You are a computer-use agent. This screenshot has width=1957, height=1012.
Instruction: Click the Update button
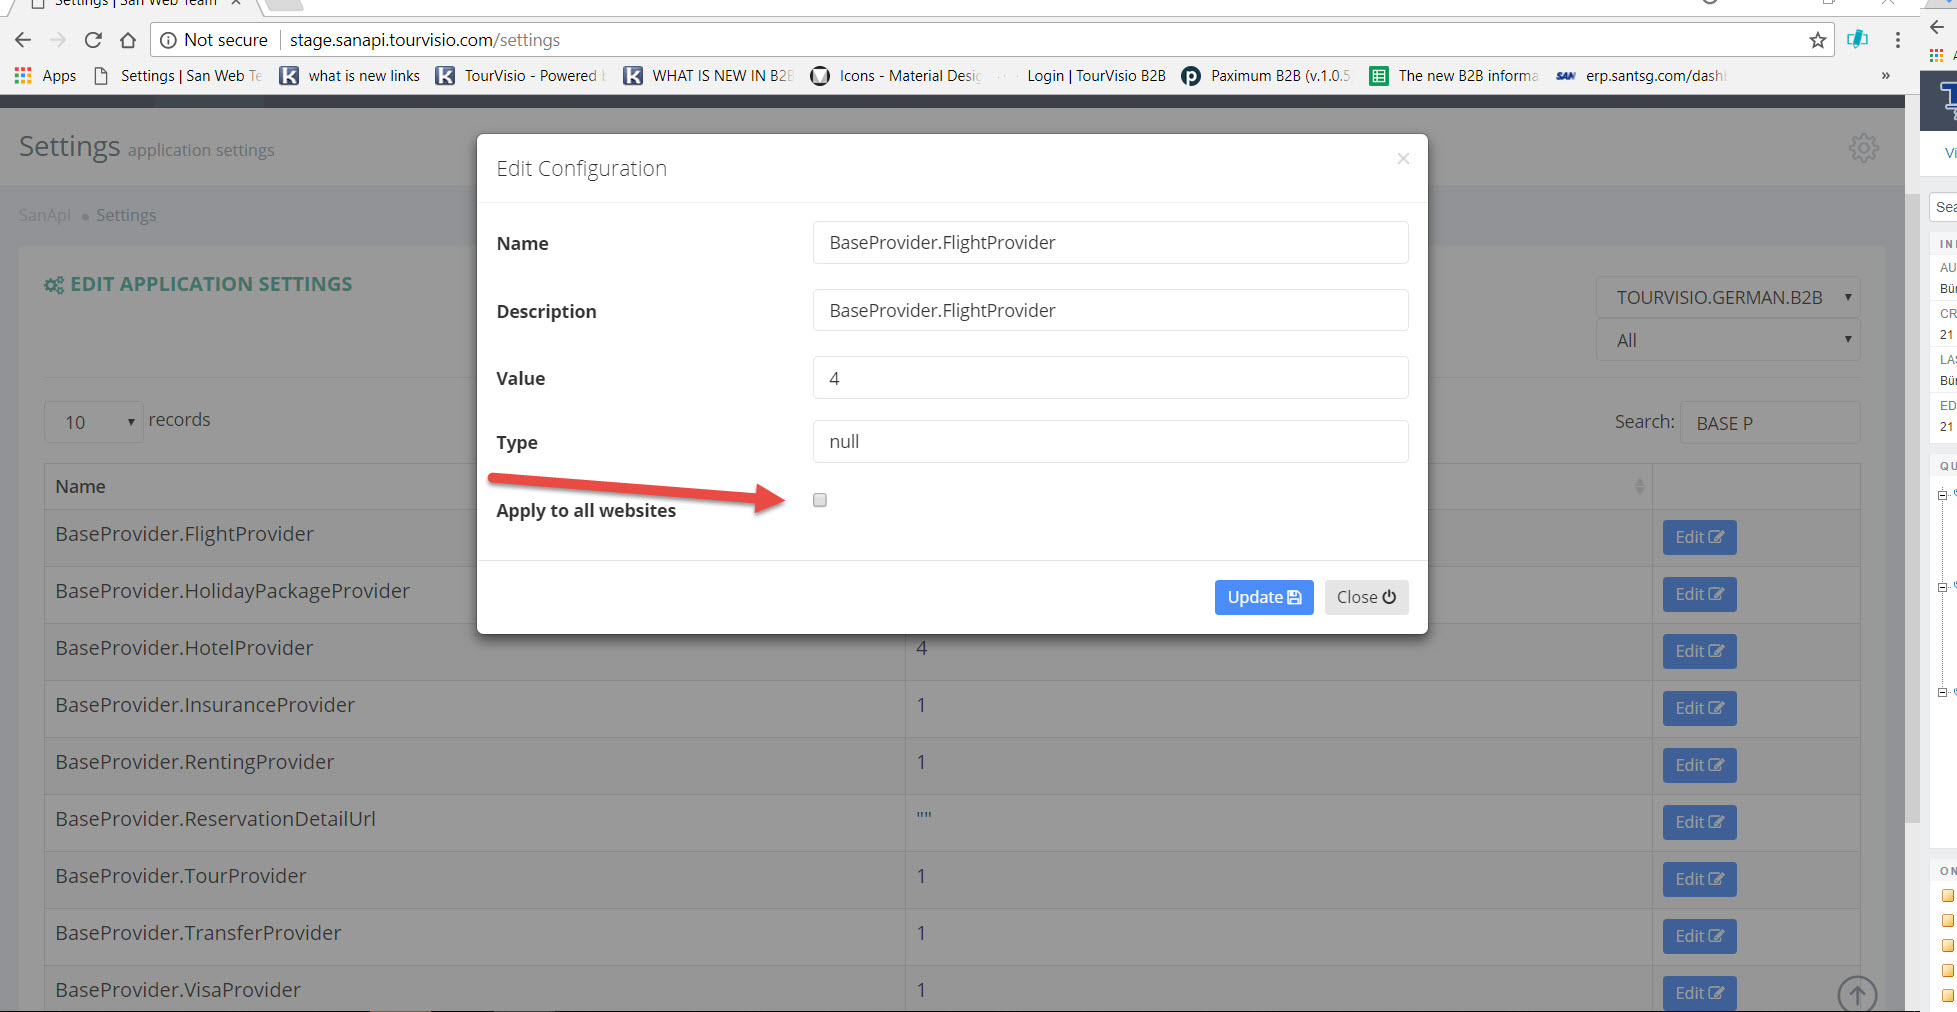pos(1263,597)
